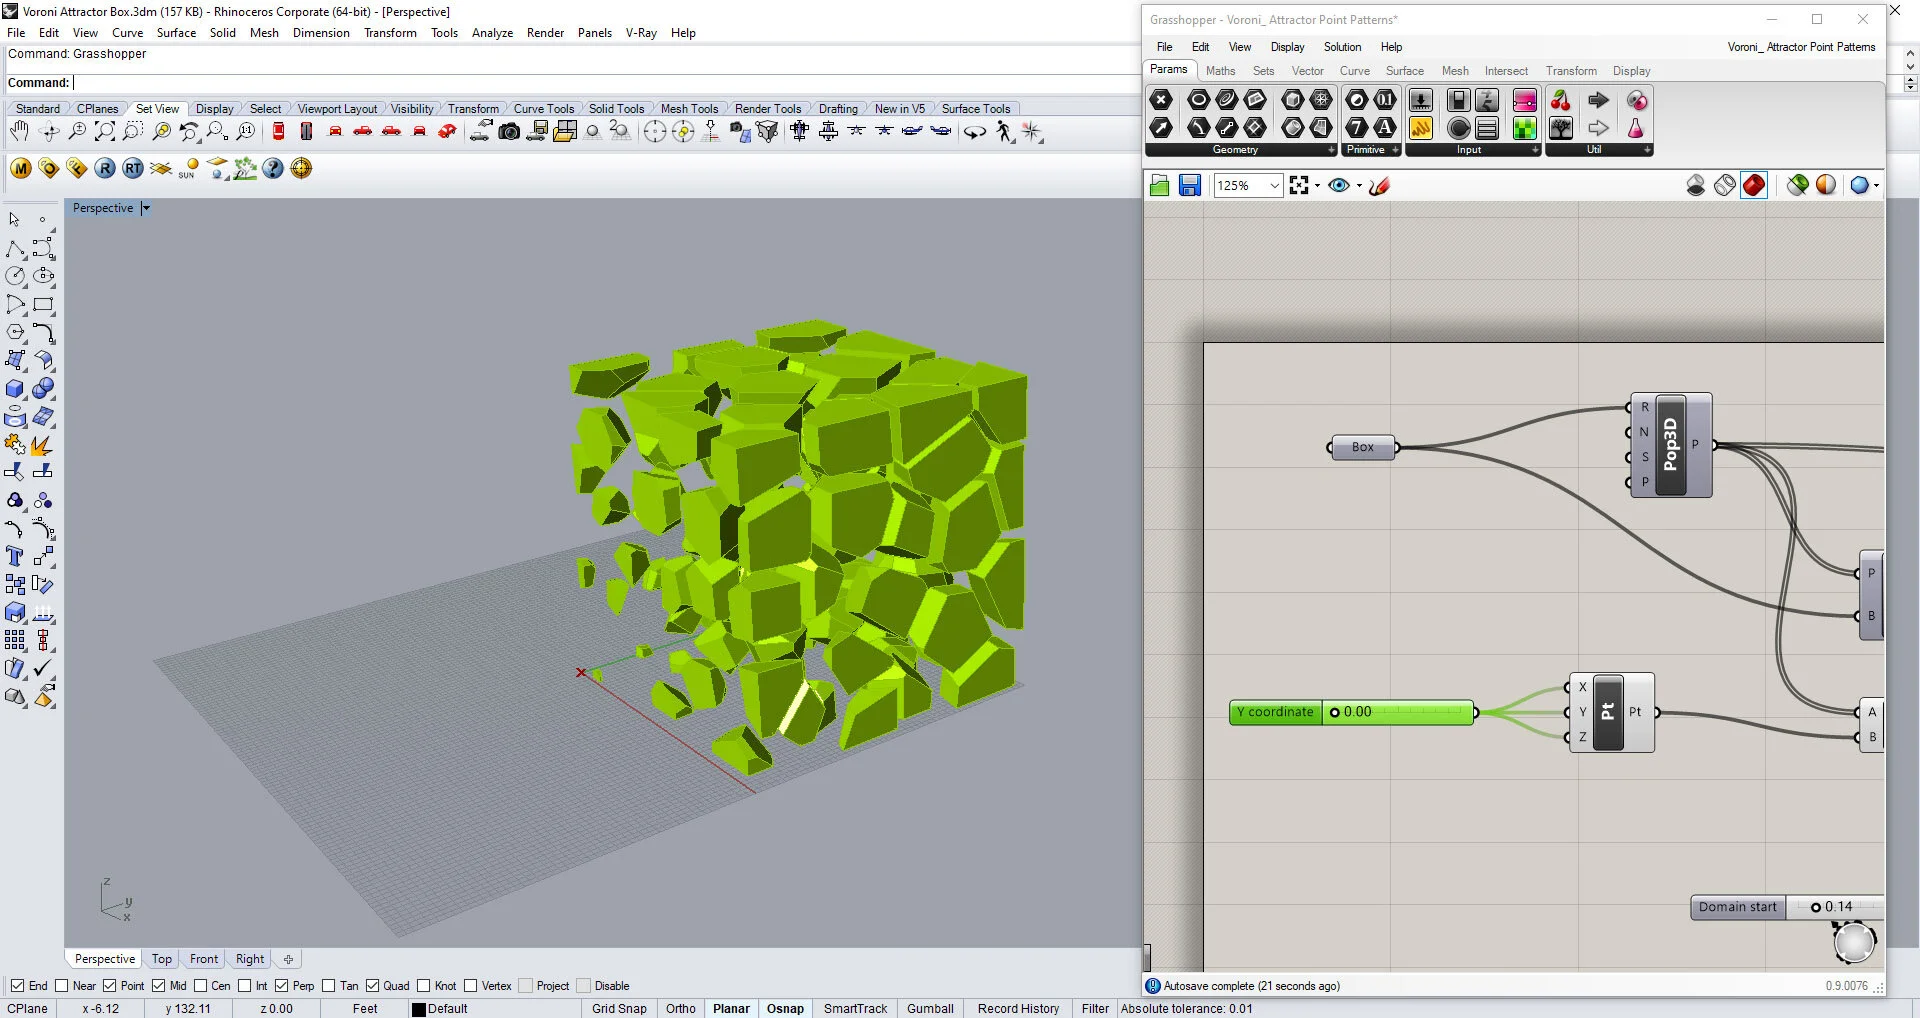Open the V-Ray menu in Rhino
The width and height of the screenshot is (1920, 1018).
tap(641, 32)
